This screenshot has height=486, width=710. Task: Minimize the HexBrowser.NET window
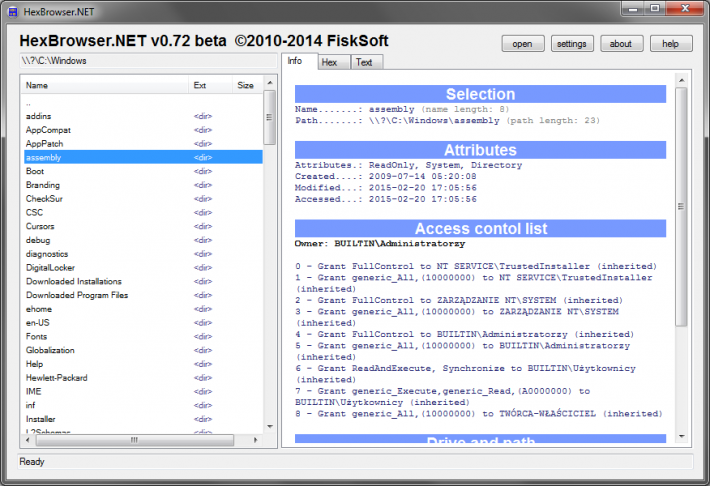633,9
